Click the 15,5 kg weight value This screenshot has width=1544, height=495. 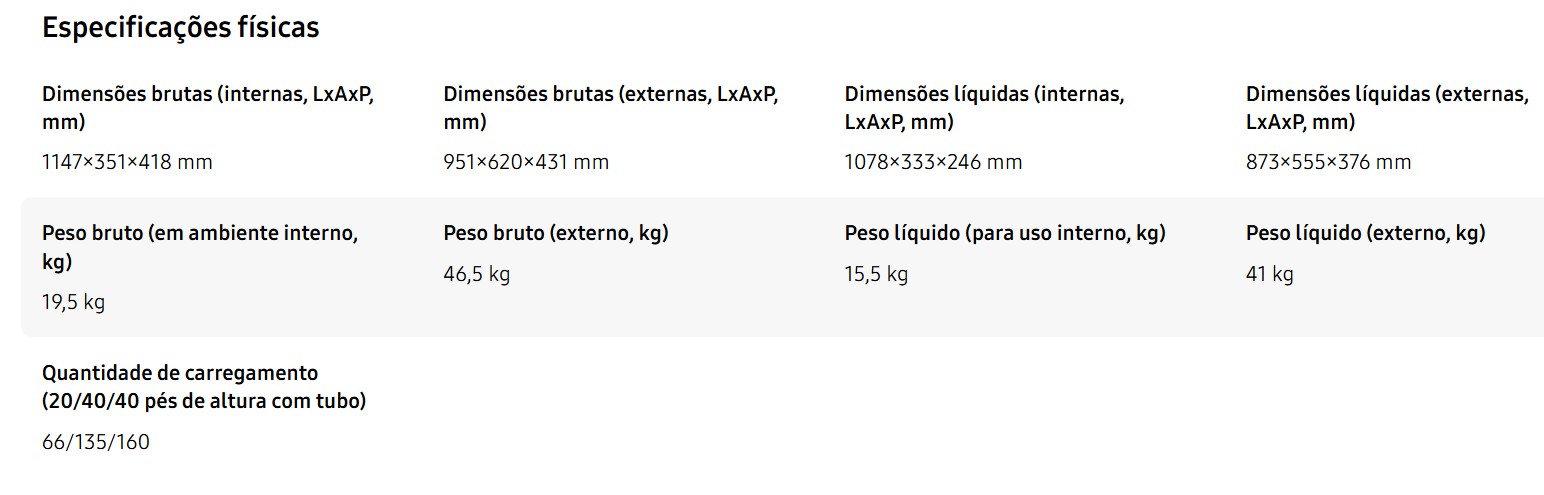pos(876,274)
